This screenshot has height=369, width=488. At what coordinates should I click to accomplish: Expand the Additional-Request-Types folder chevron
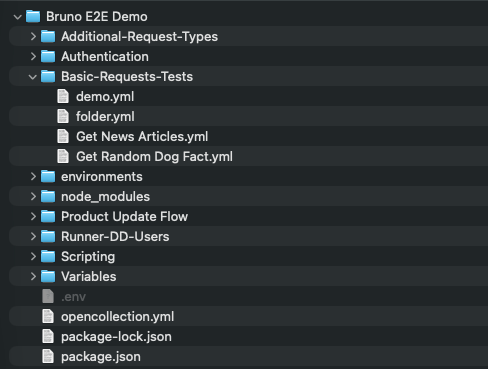[x=33, y=36]
